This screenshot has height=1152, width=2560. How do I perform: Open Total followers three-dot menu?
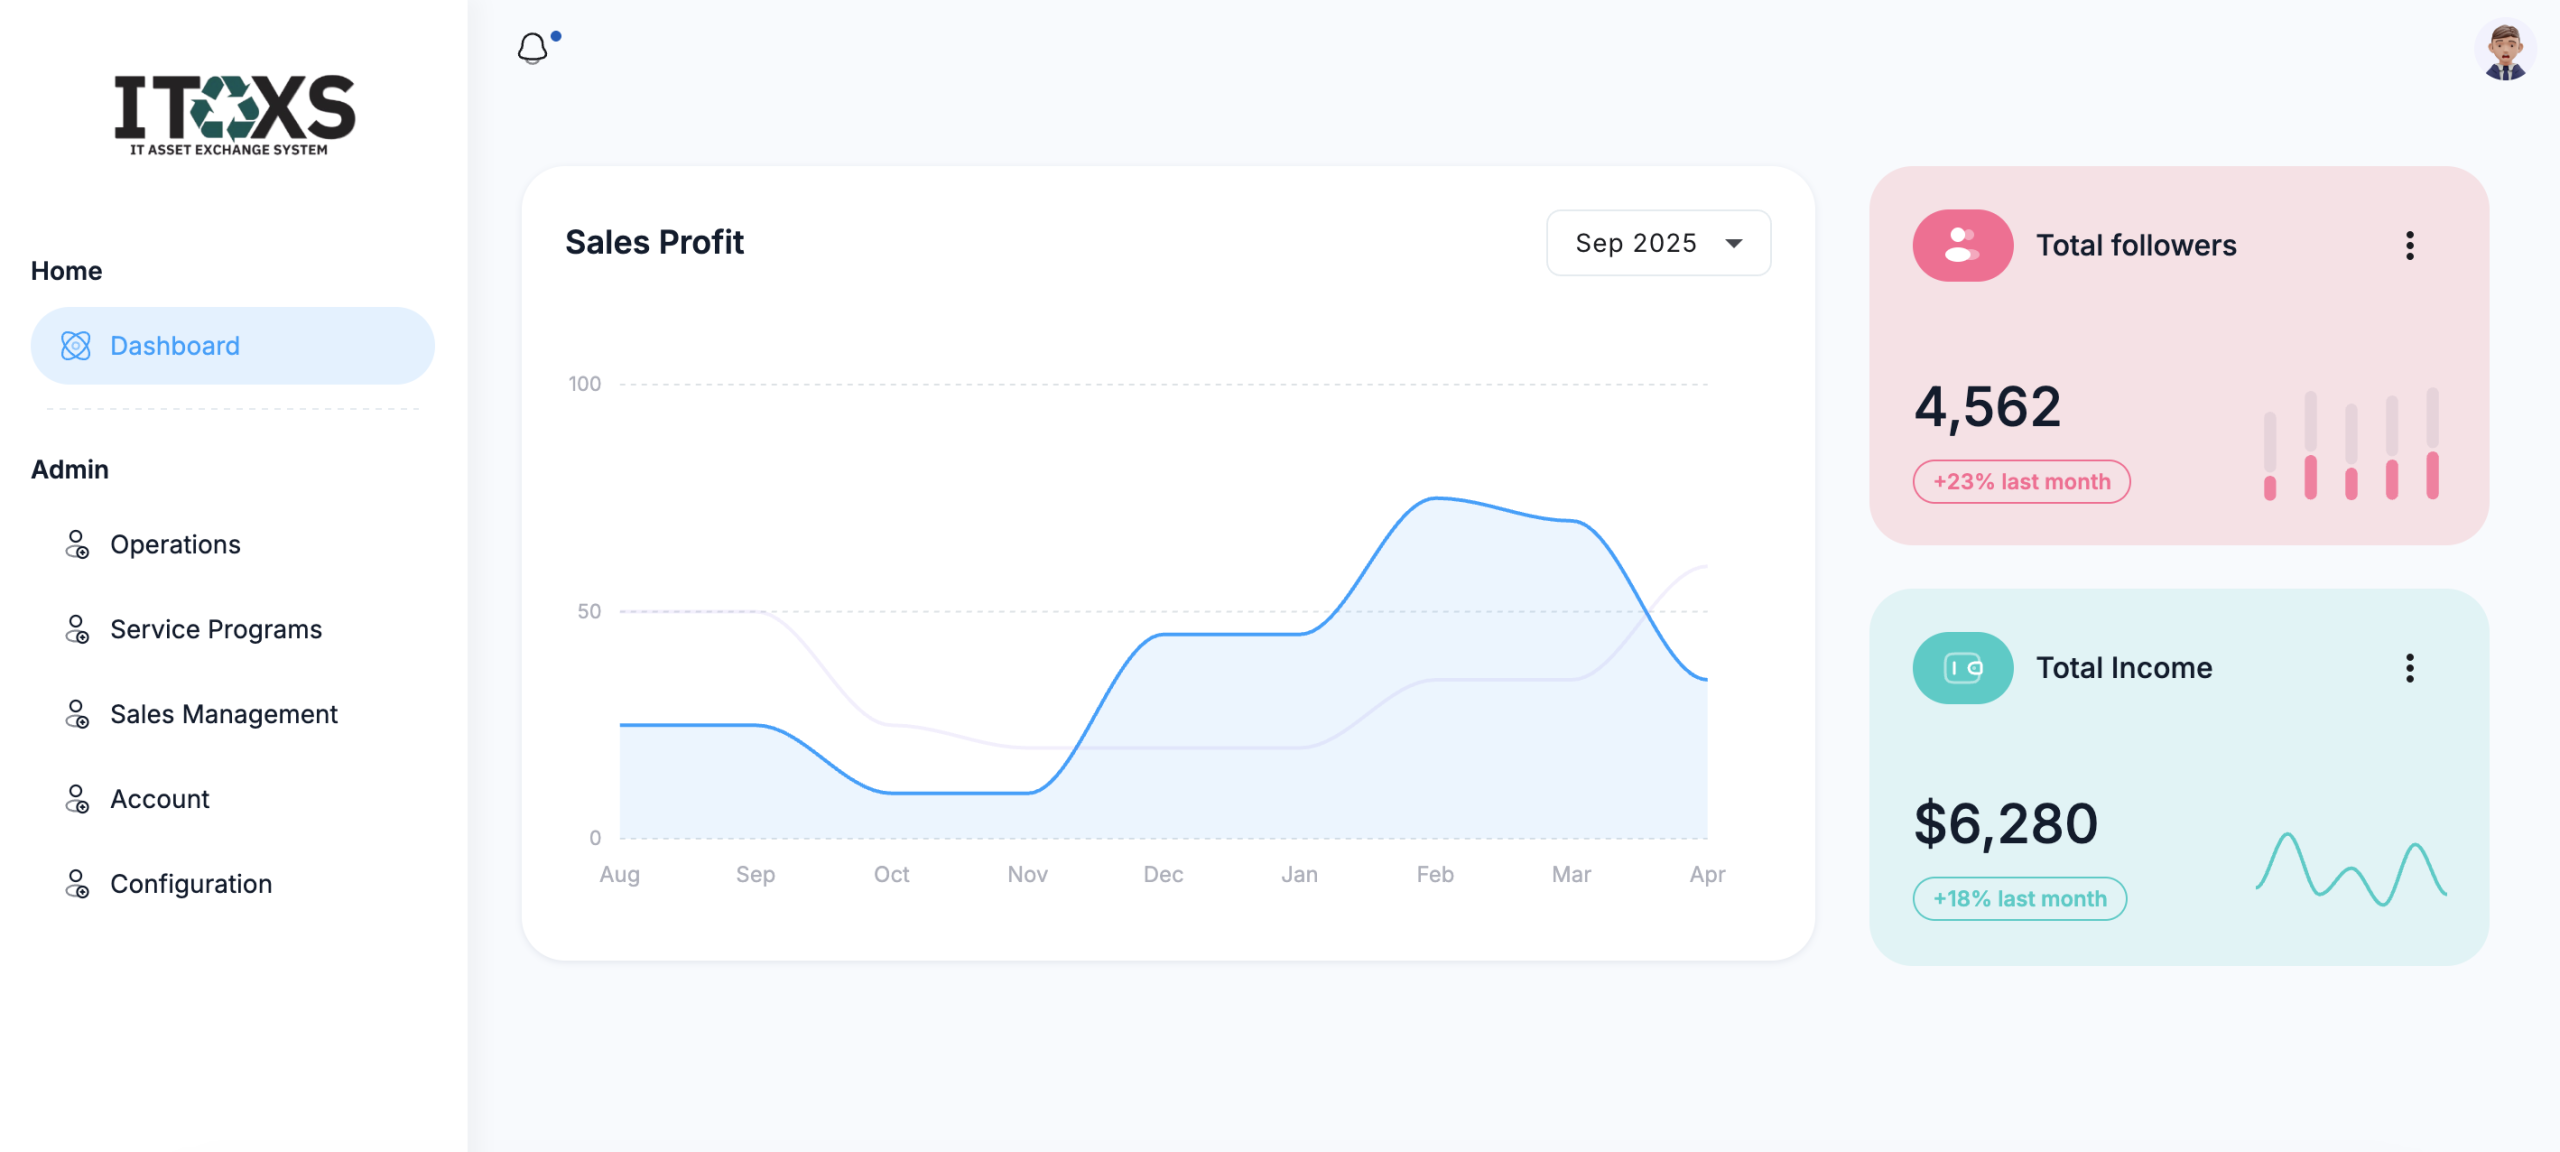click(x=2409, y=245)
